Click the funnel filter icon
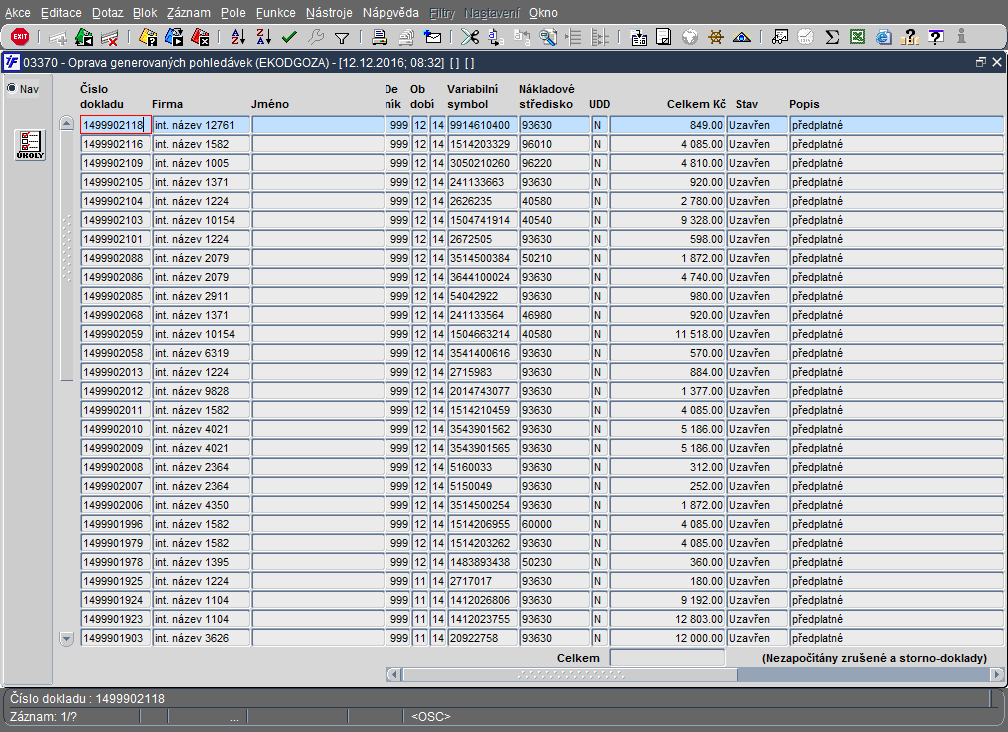The height and width of the screenshot is (732, 1008). [342, 38]
